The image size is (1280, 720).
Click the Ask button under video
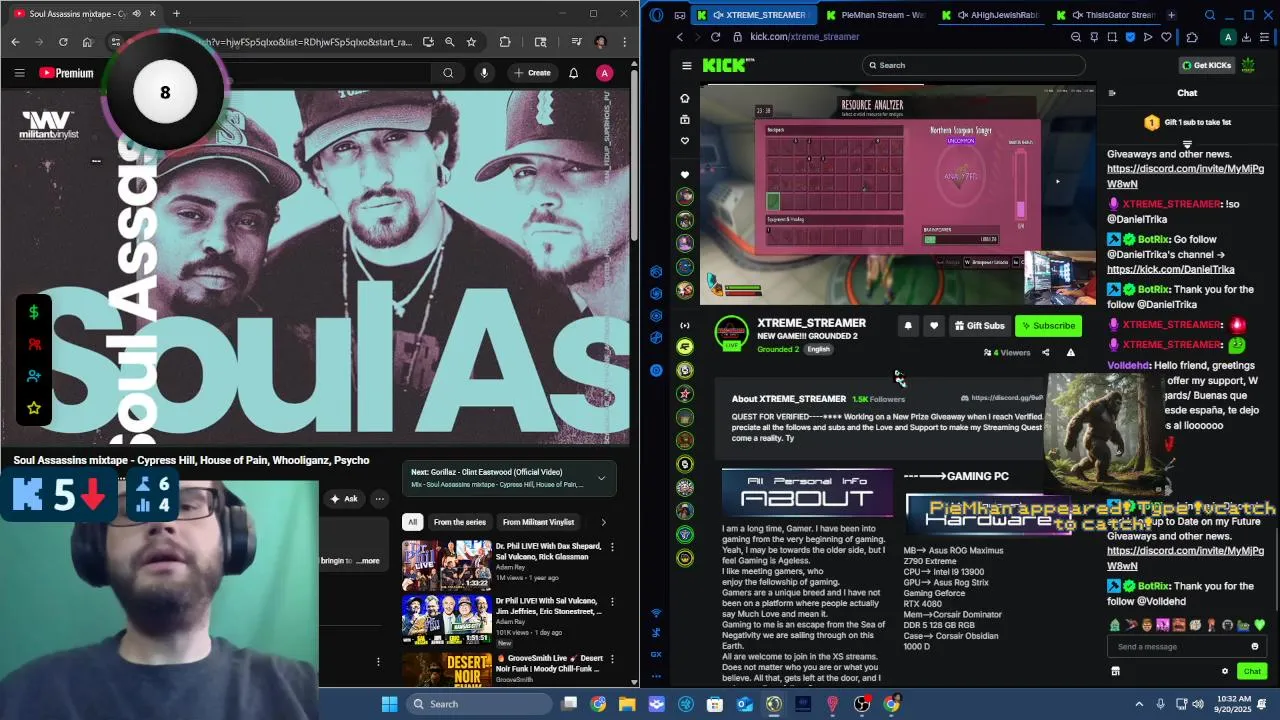[344, 498]
